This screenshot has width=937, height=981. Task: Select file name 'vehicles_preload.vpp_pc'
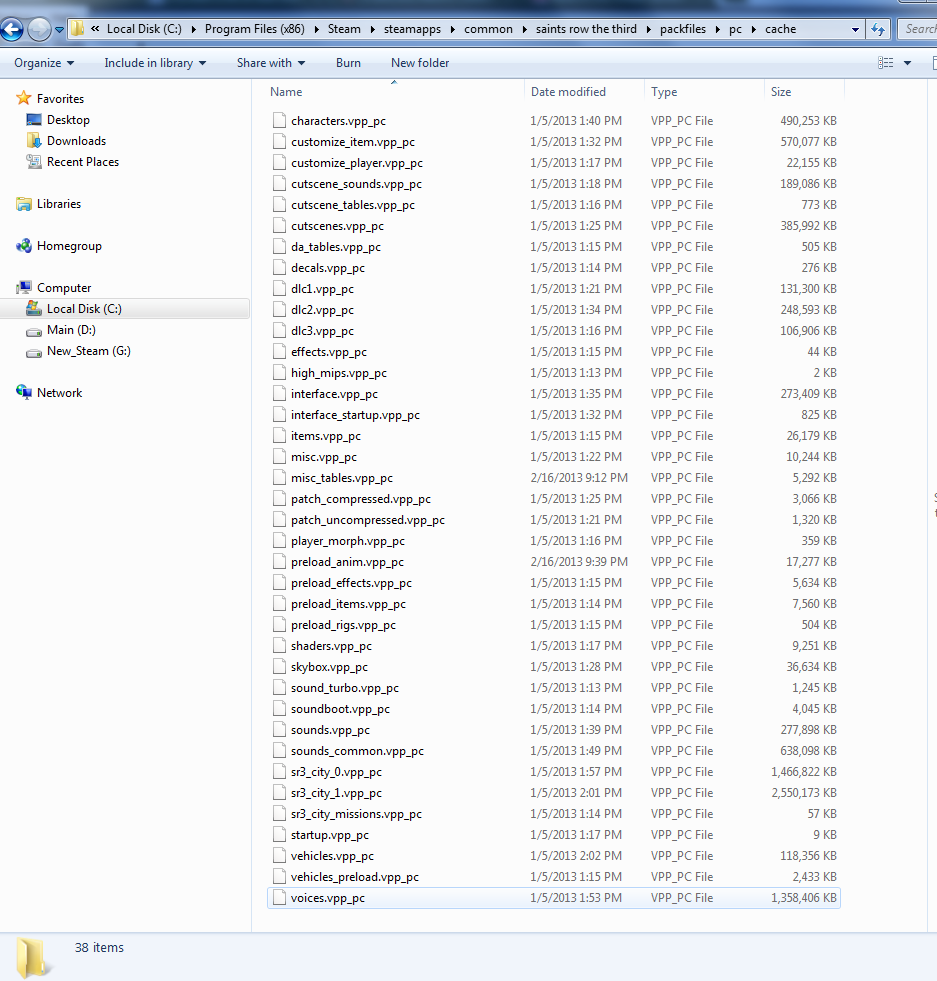point(355,877)
